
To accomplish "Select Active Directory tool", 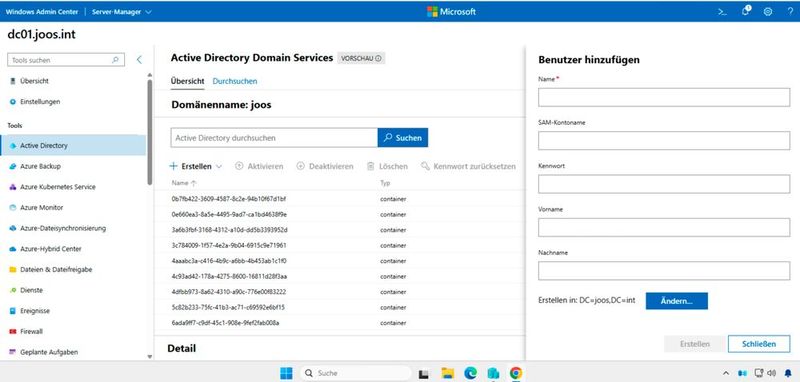I will click(x=73, y=145).
